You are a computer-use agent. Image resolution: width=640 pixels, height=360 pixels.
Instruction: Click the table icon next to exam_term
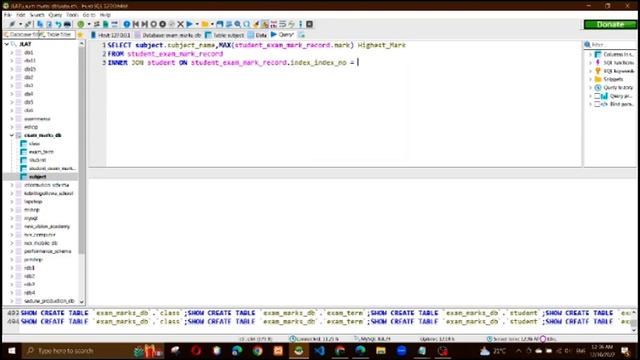coord(24,152)
